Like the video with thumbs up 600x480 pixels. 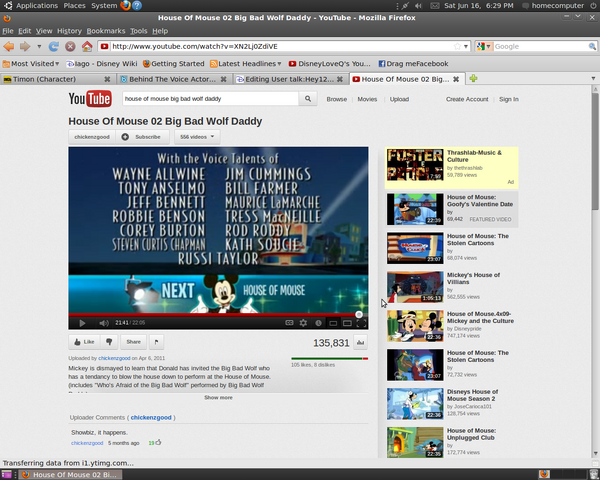[84, 342]
